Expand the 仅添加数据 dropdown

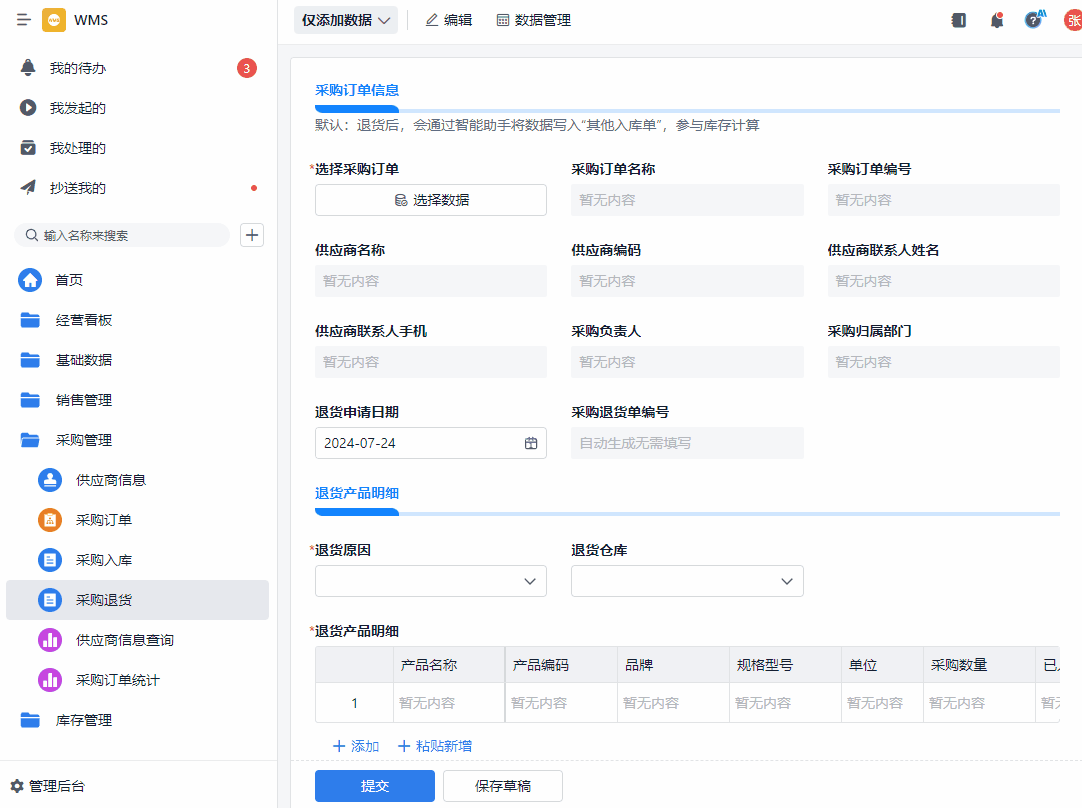click(346, 20)
